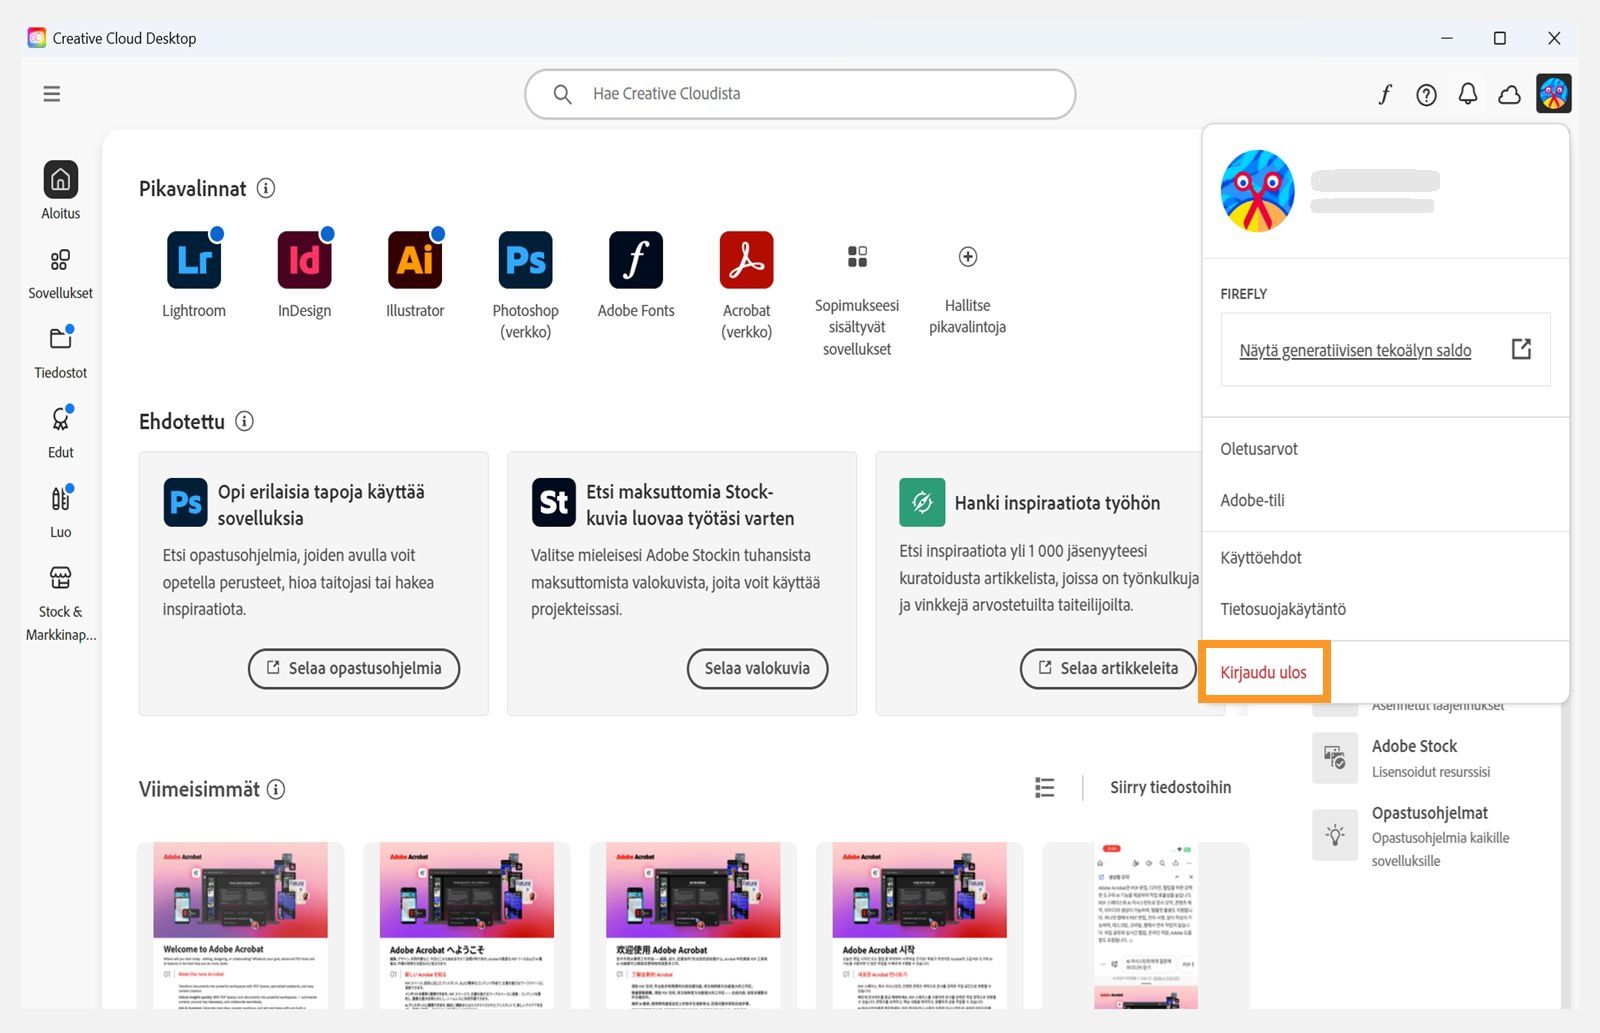1600x1033 pixels.
Task: Click the Creative Cloud logo in the title bar
Action: pyautogui.click(x=37, y=38)
